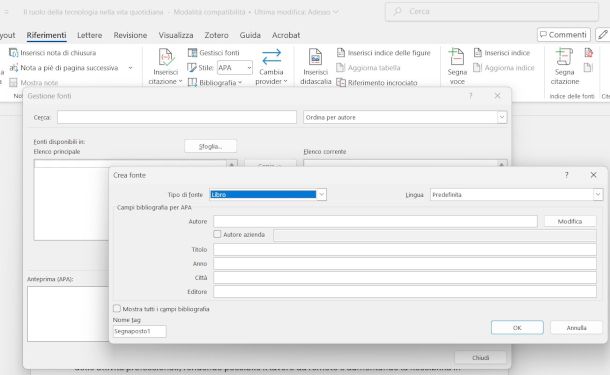Click the Mostra note ribbon item

click(x=33, y=82)
